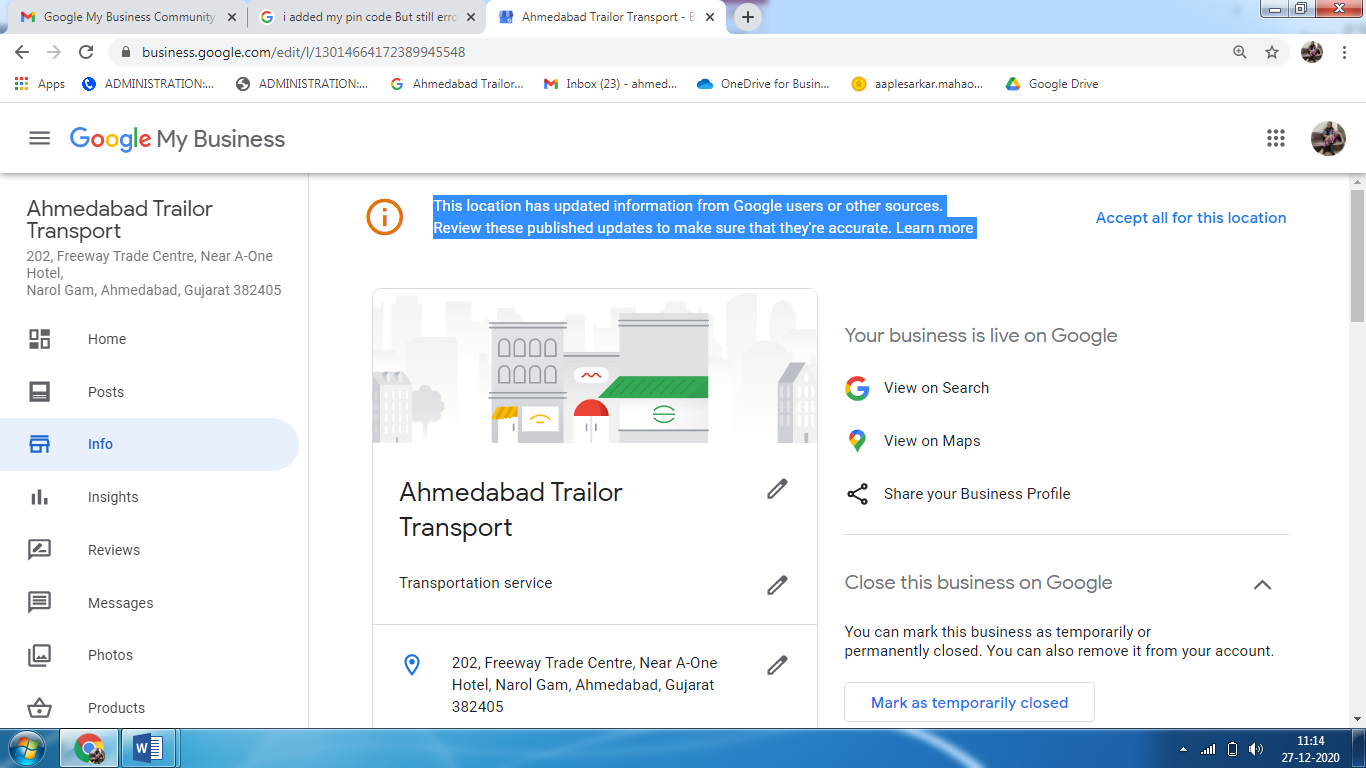This screenshot has height=768, width=1366.
Task: Open Ahmedabad Trailor bookmark
Action: [457, 84]
